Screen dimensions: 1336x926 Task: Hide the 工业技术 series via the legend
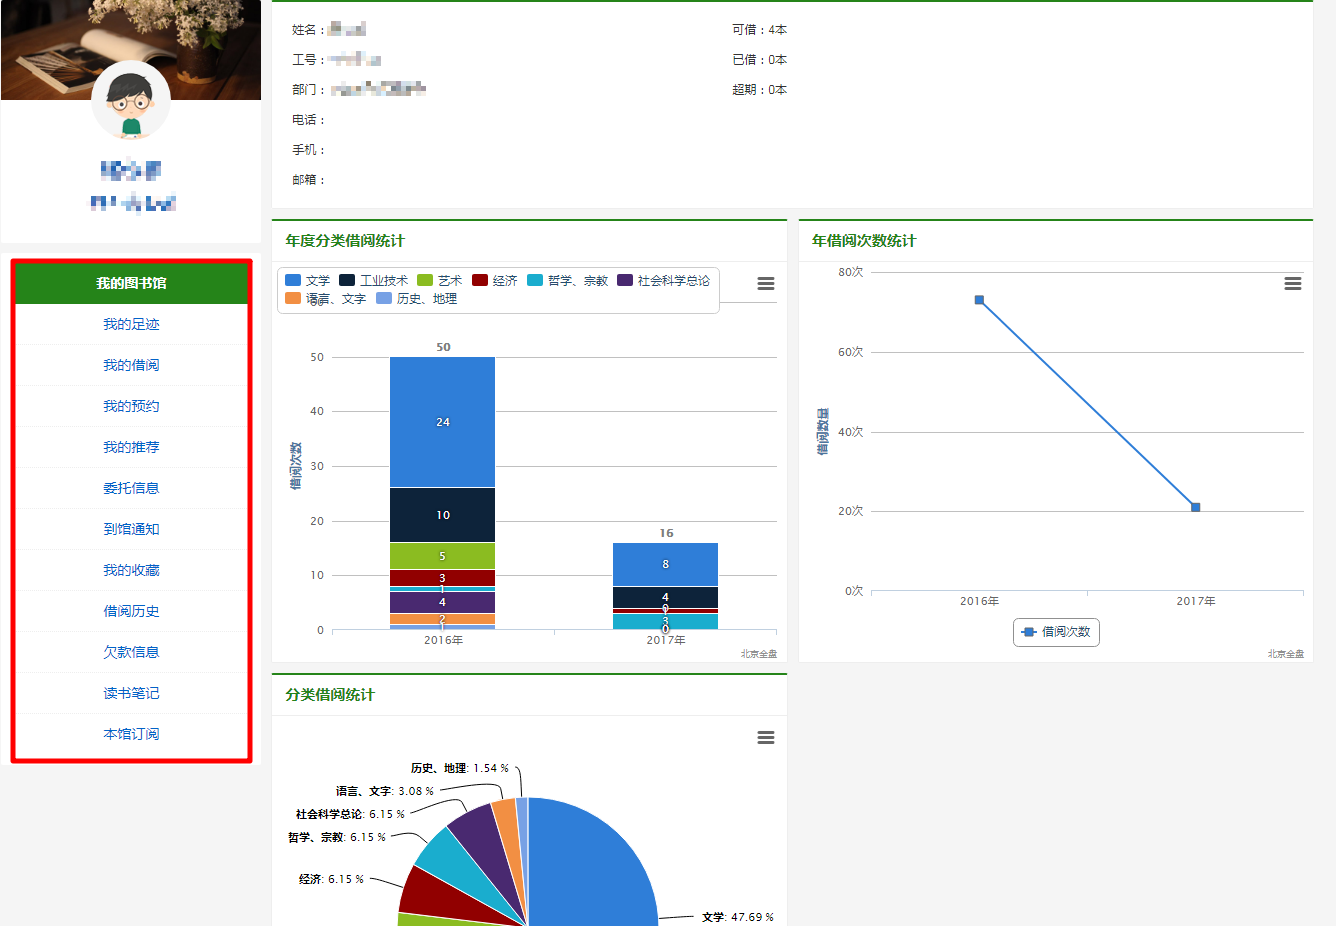pyautogui.click(x=374, y=281)
